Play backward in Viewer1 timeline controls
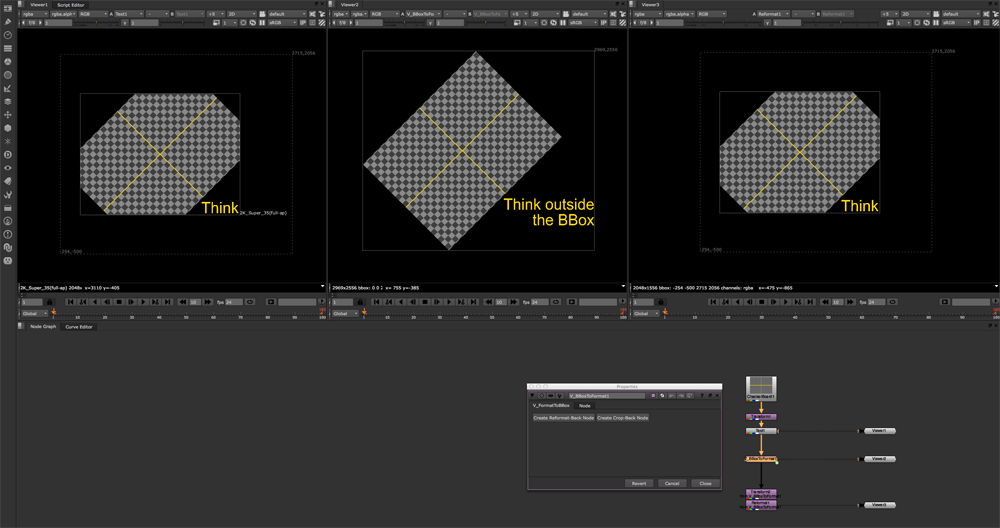Screen dimensions: 1000x528 pos(95,302)
